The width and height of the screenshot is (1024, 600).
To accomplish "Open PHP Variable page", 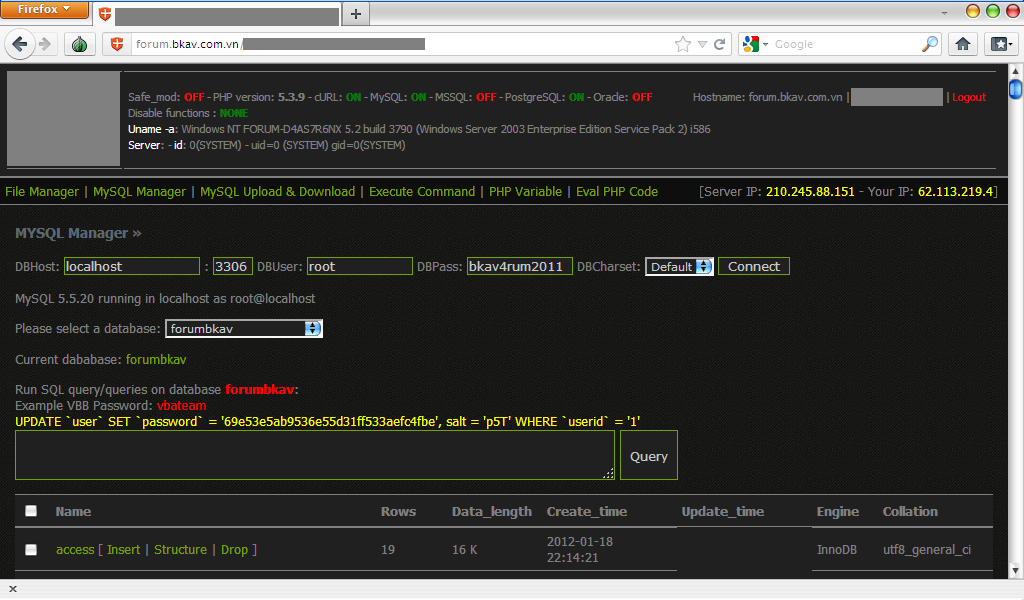I will click(x=525, y=192).
